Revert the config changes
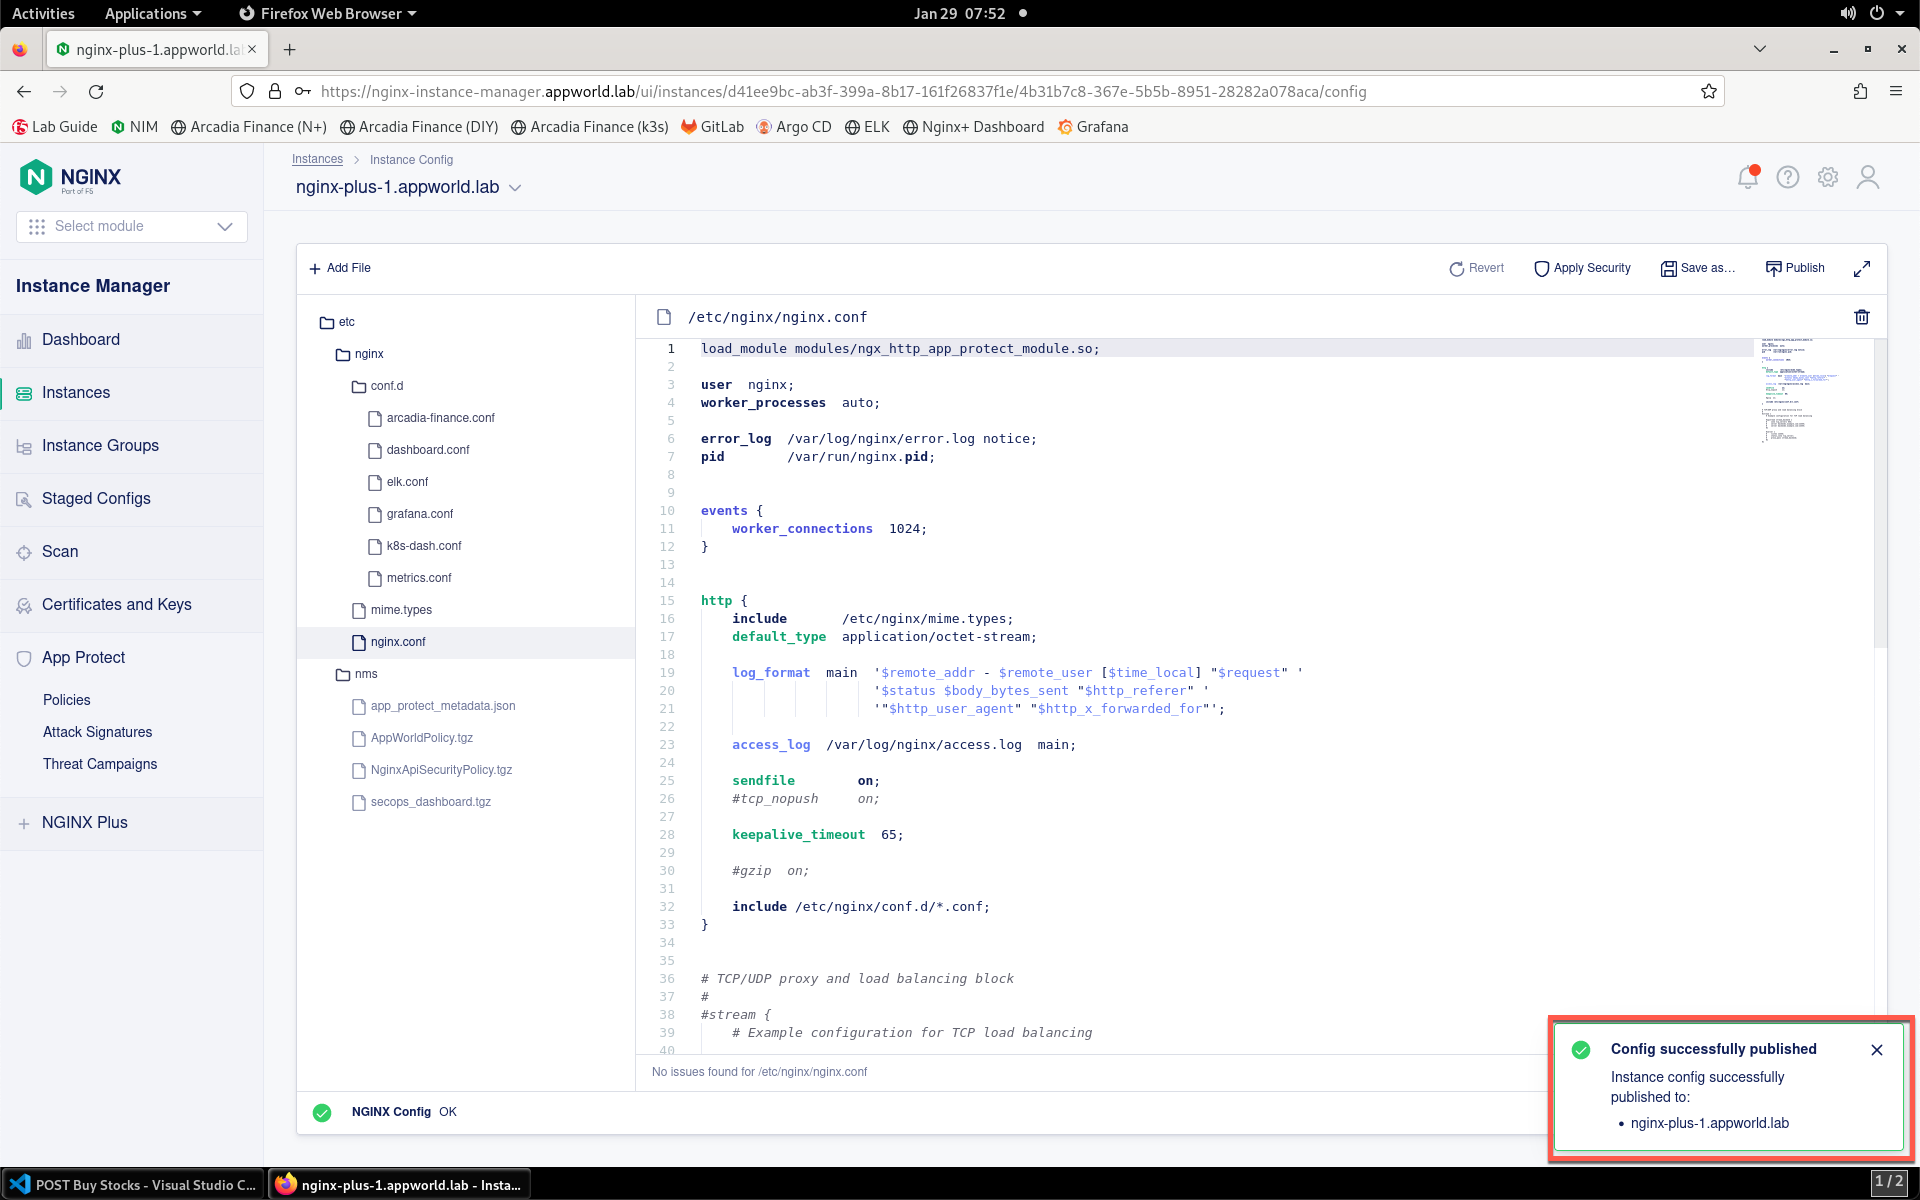1920x1200 pixels. tap(1476, 268)
